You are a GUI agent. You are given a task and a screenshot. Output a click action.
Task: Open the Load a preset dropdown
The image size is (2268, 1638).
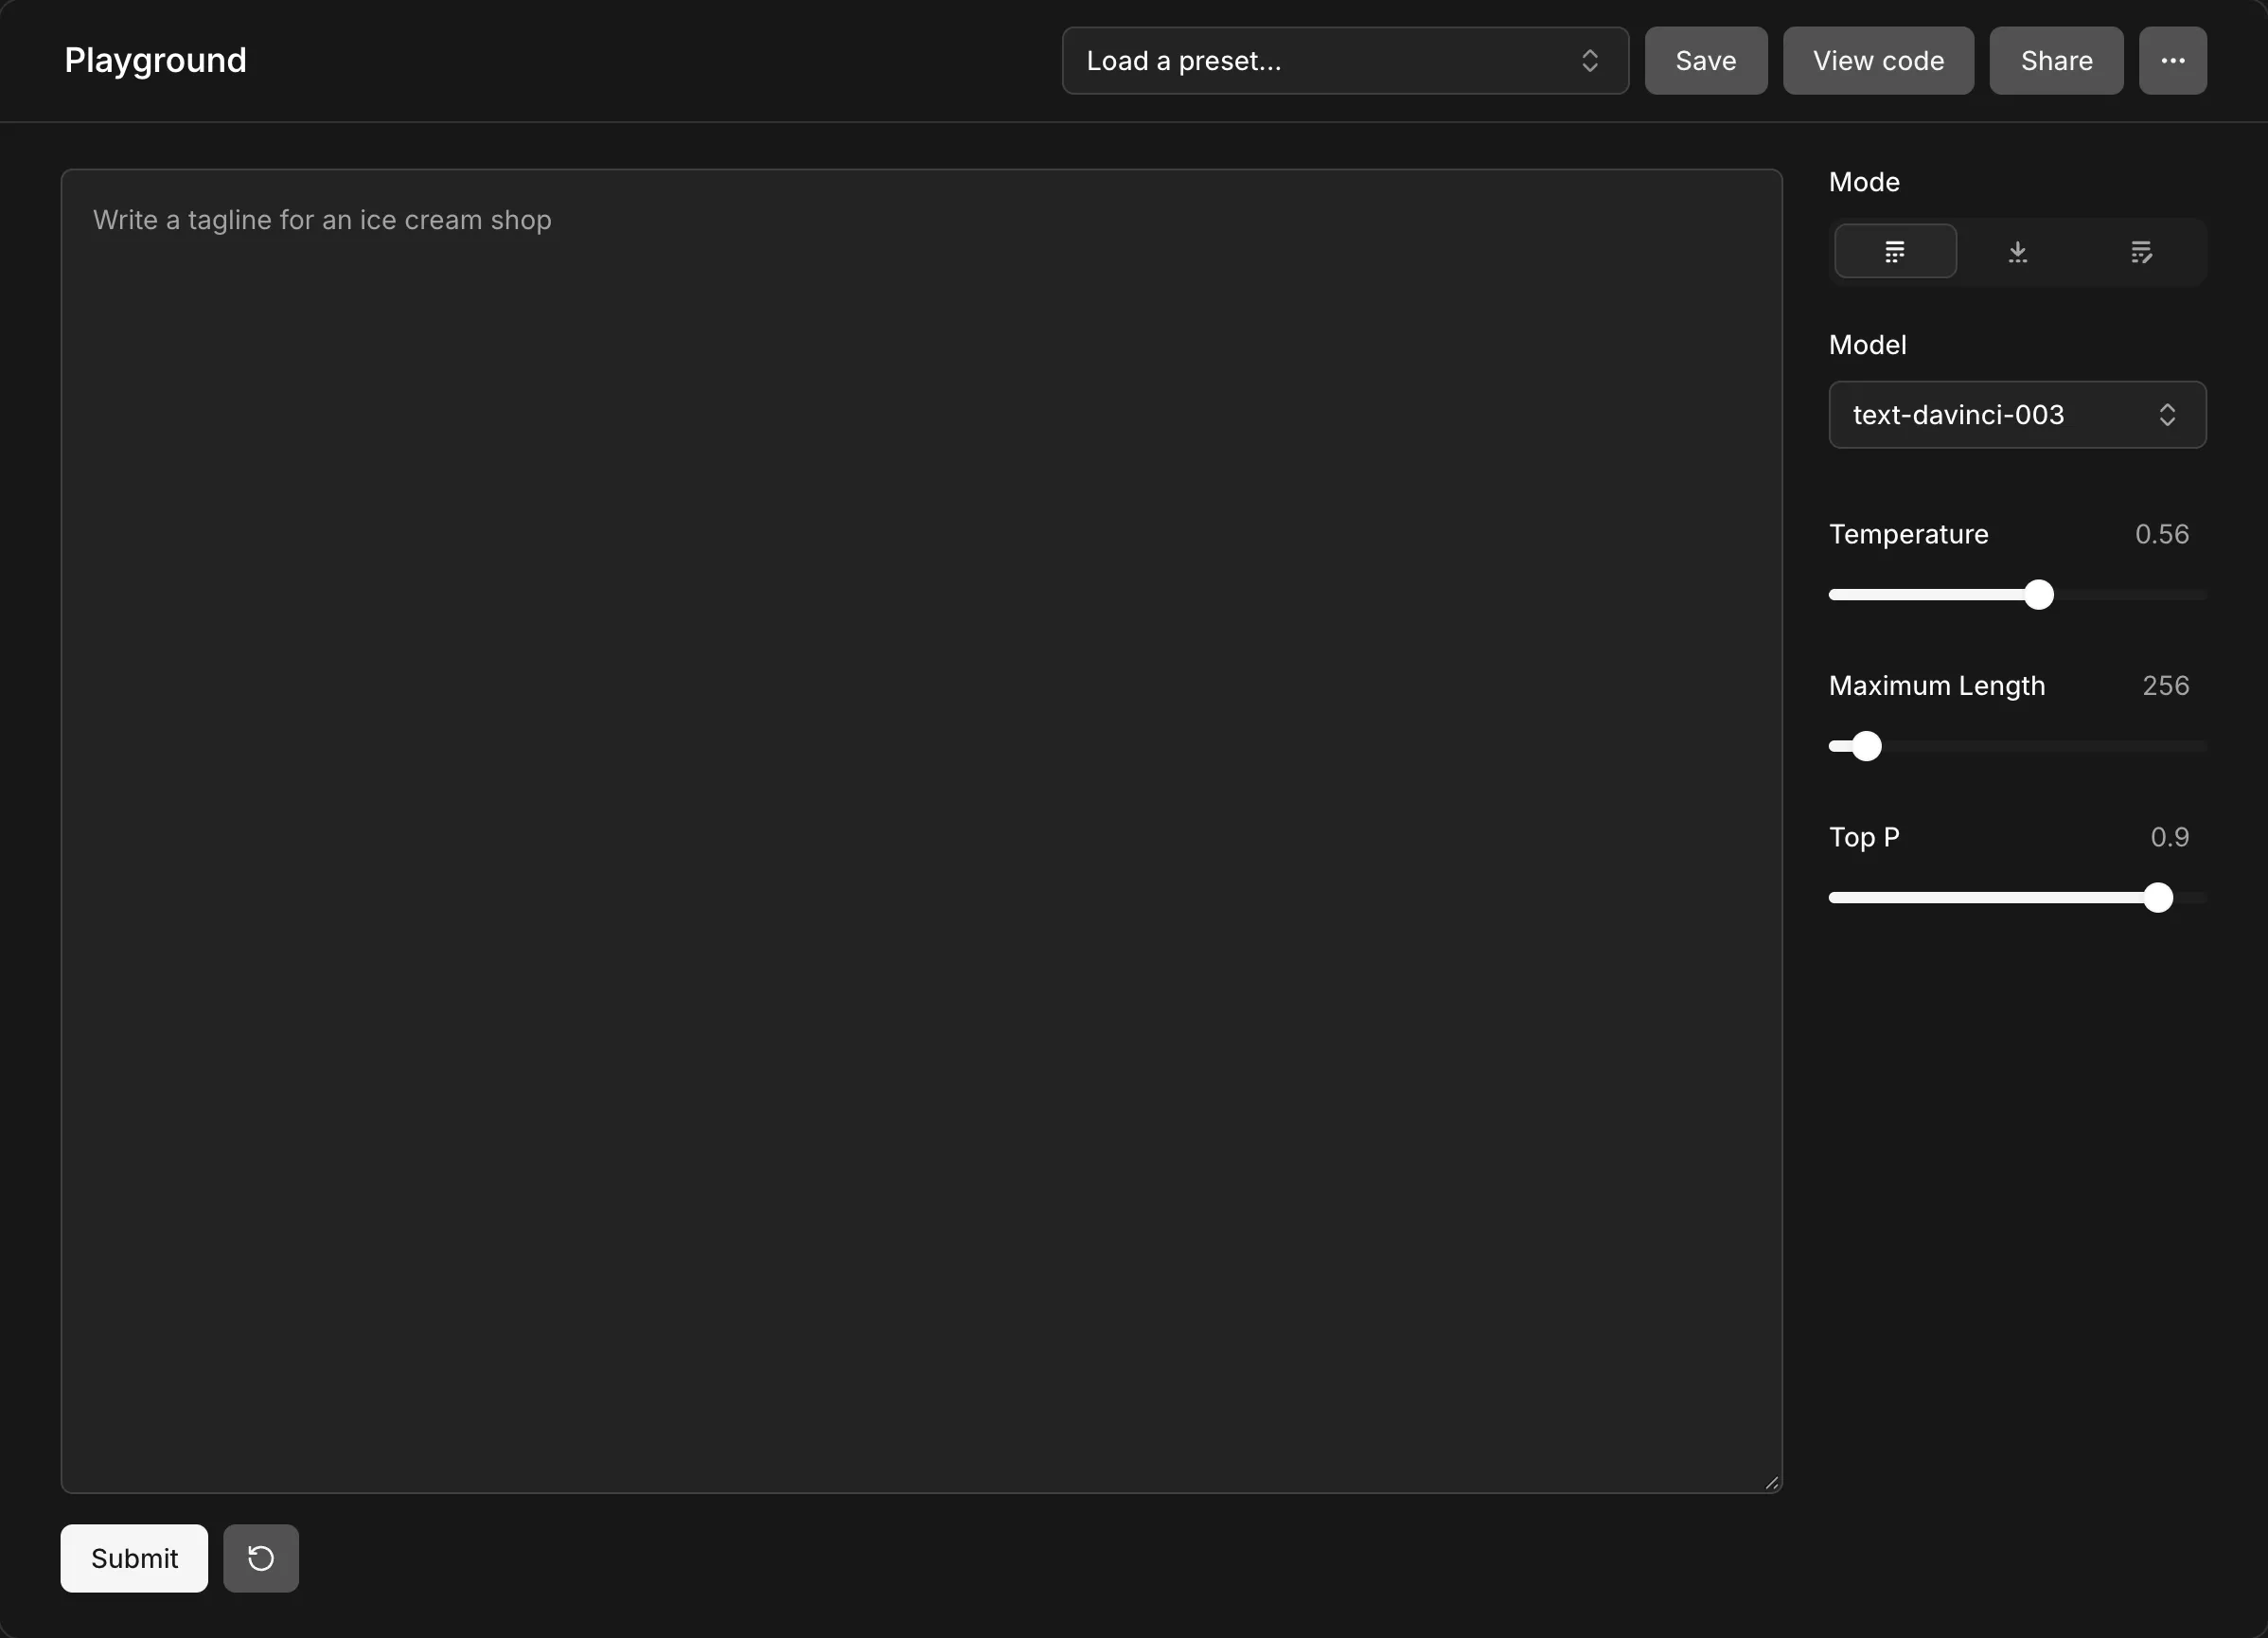pyautogui.click(x=1345, y=61)
